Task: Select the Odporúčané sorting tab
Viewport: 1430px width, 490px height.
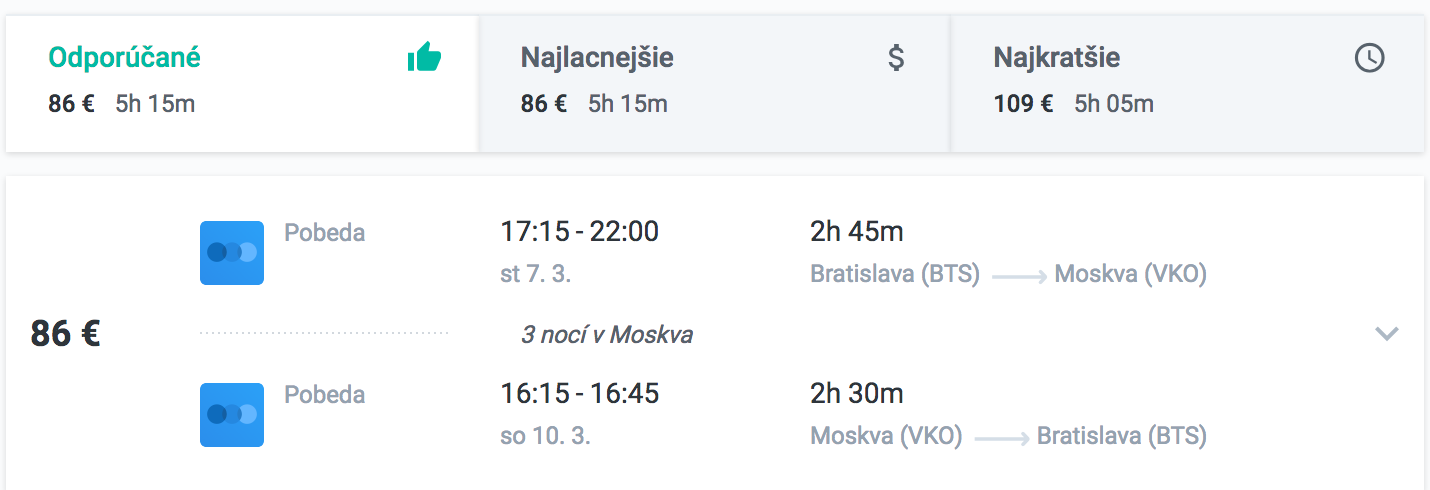Action: [242, 83]
